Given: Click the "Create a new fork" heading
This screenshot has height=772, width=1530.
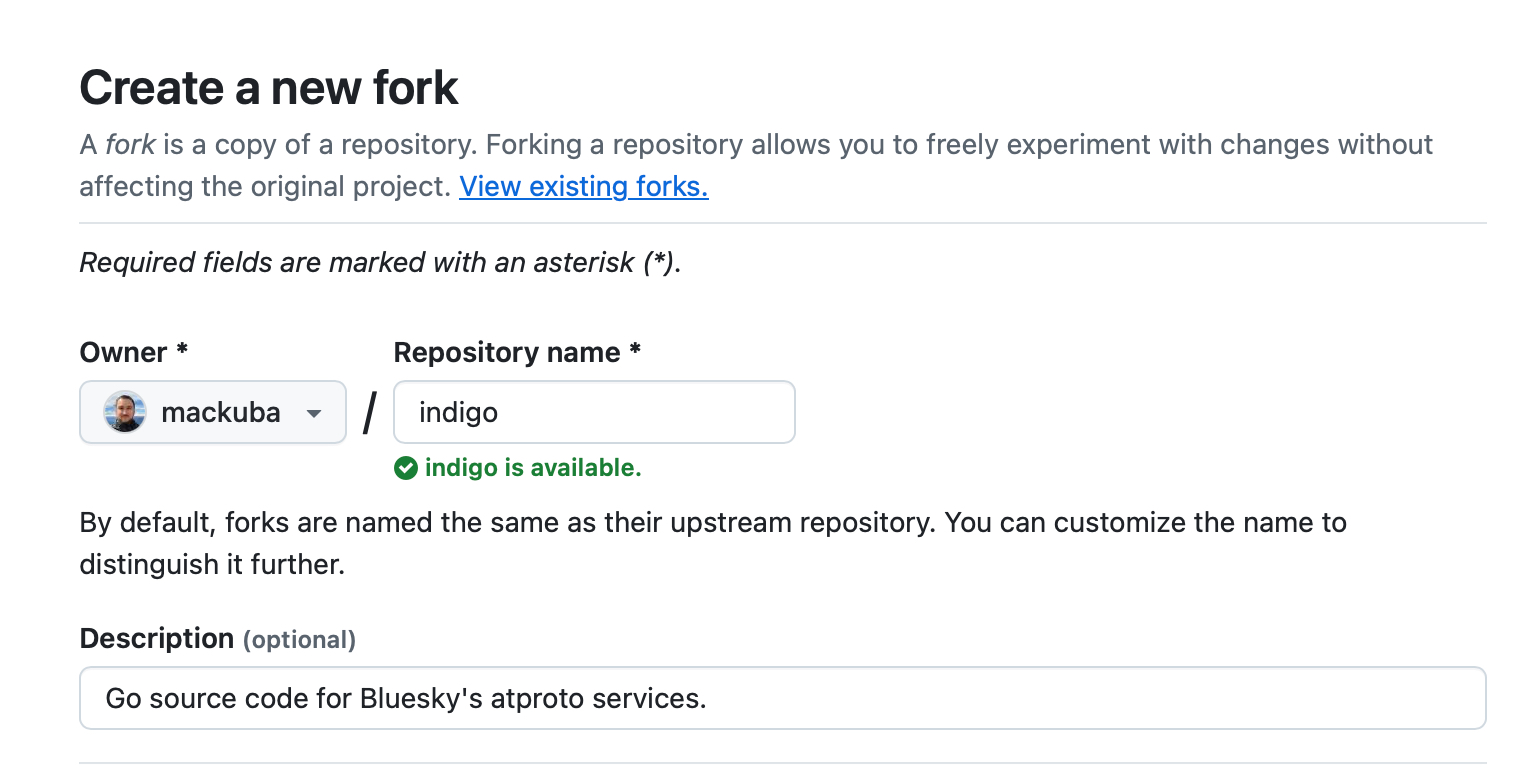Looking at the screenshot, I should (269, 88).
